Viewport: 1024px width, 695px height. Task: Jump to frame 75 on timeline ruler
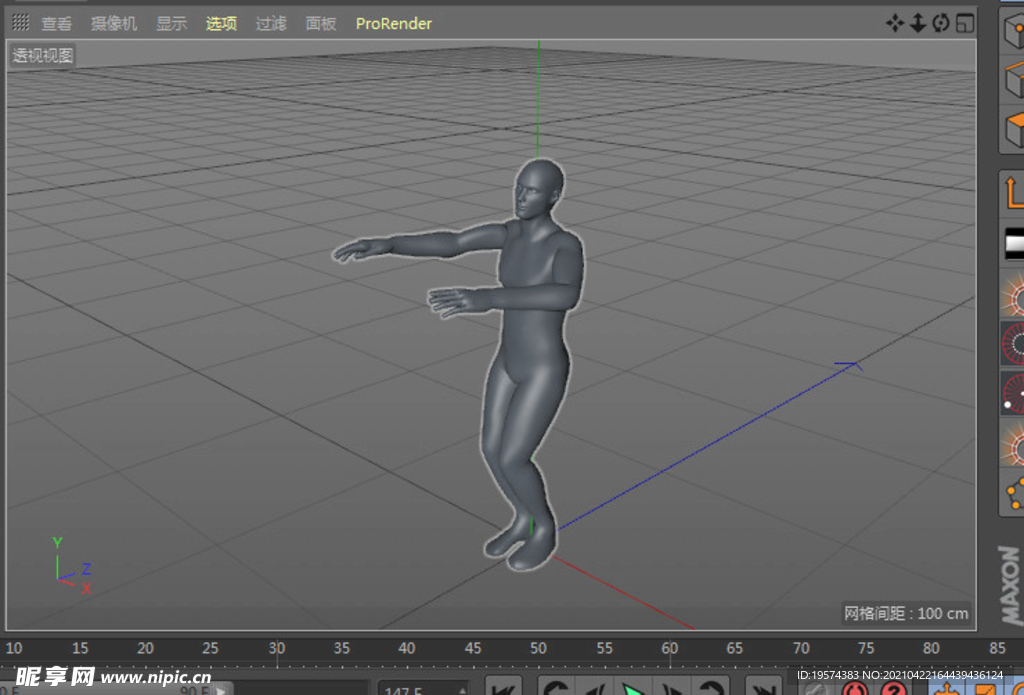[866, 648]
